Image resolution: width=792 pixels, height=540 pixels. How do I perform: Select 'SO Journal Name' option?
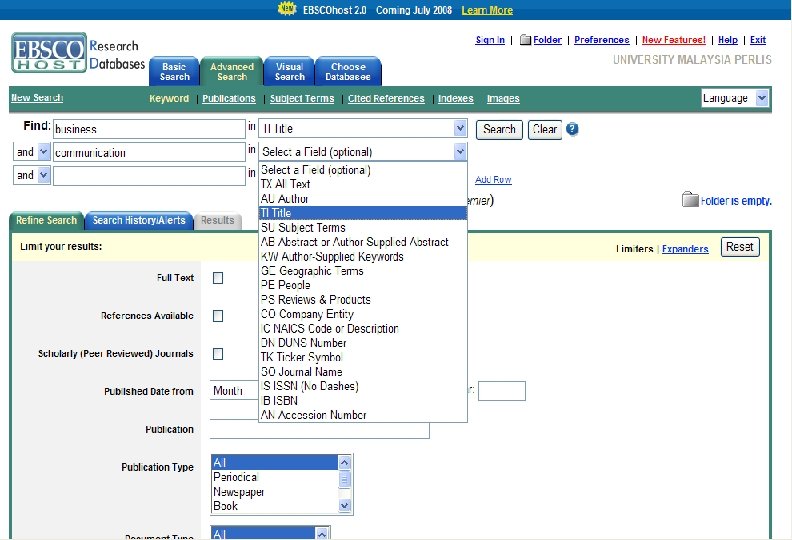pyautogui.click(x=362, y=371)
